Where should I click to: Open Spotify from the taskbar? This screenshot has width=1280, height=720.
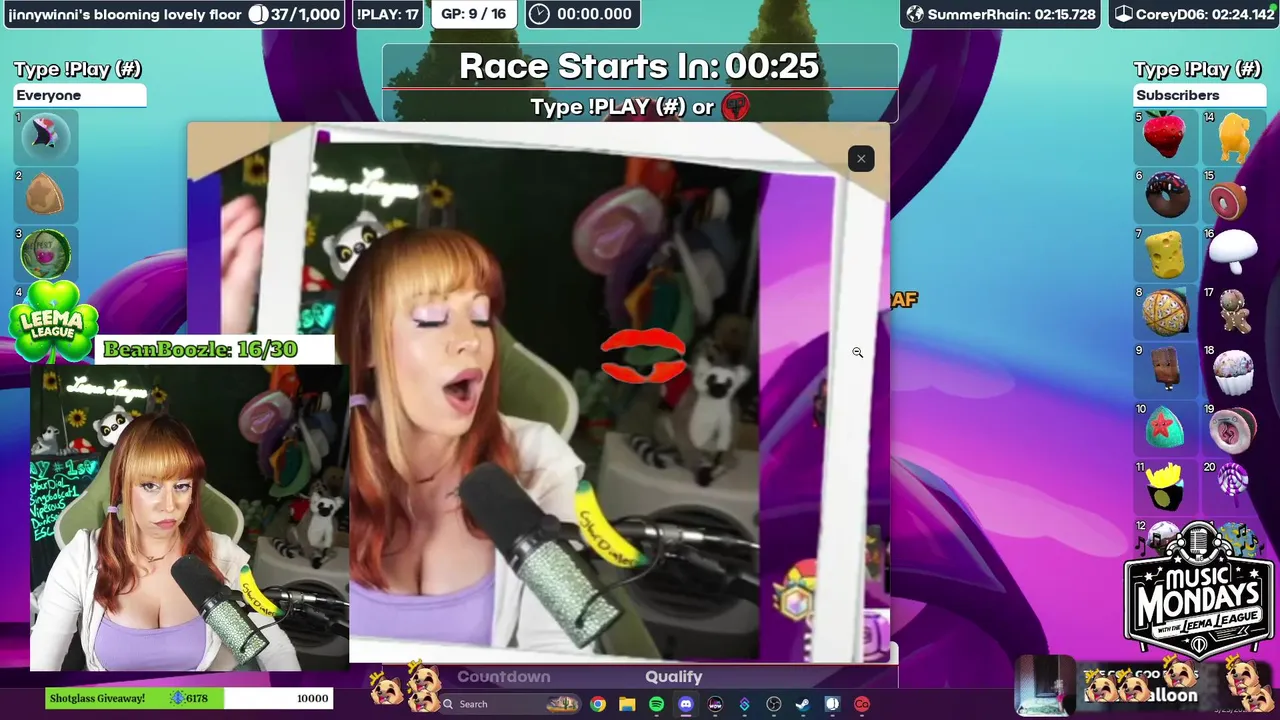(x=656, y=704)
